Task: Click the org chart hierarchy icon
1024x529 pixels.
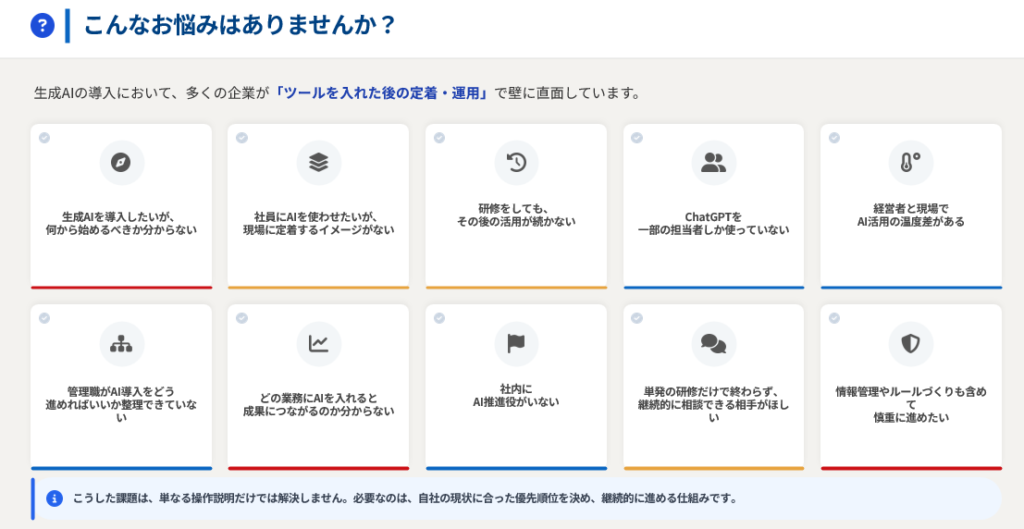Action: point(121,344)
